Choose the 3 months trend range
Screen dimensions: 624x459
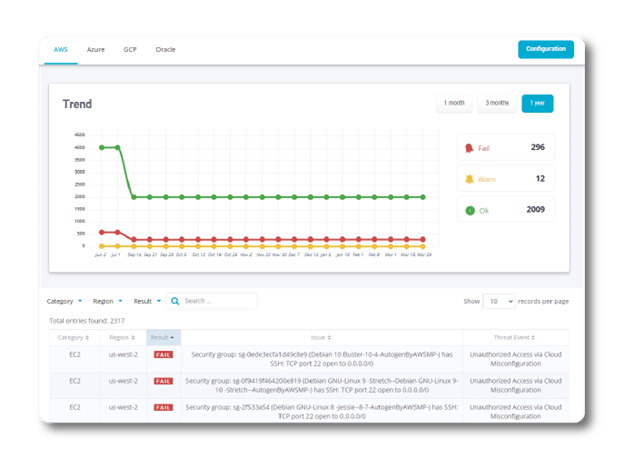497,103
